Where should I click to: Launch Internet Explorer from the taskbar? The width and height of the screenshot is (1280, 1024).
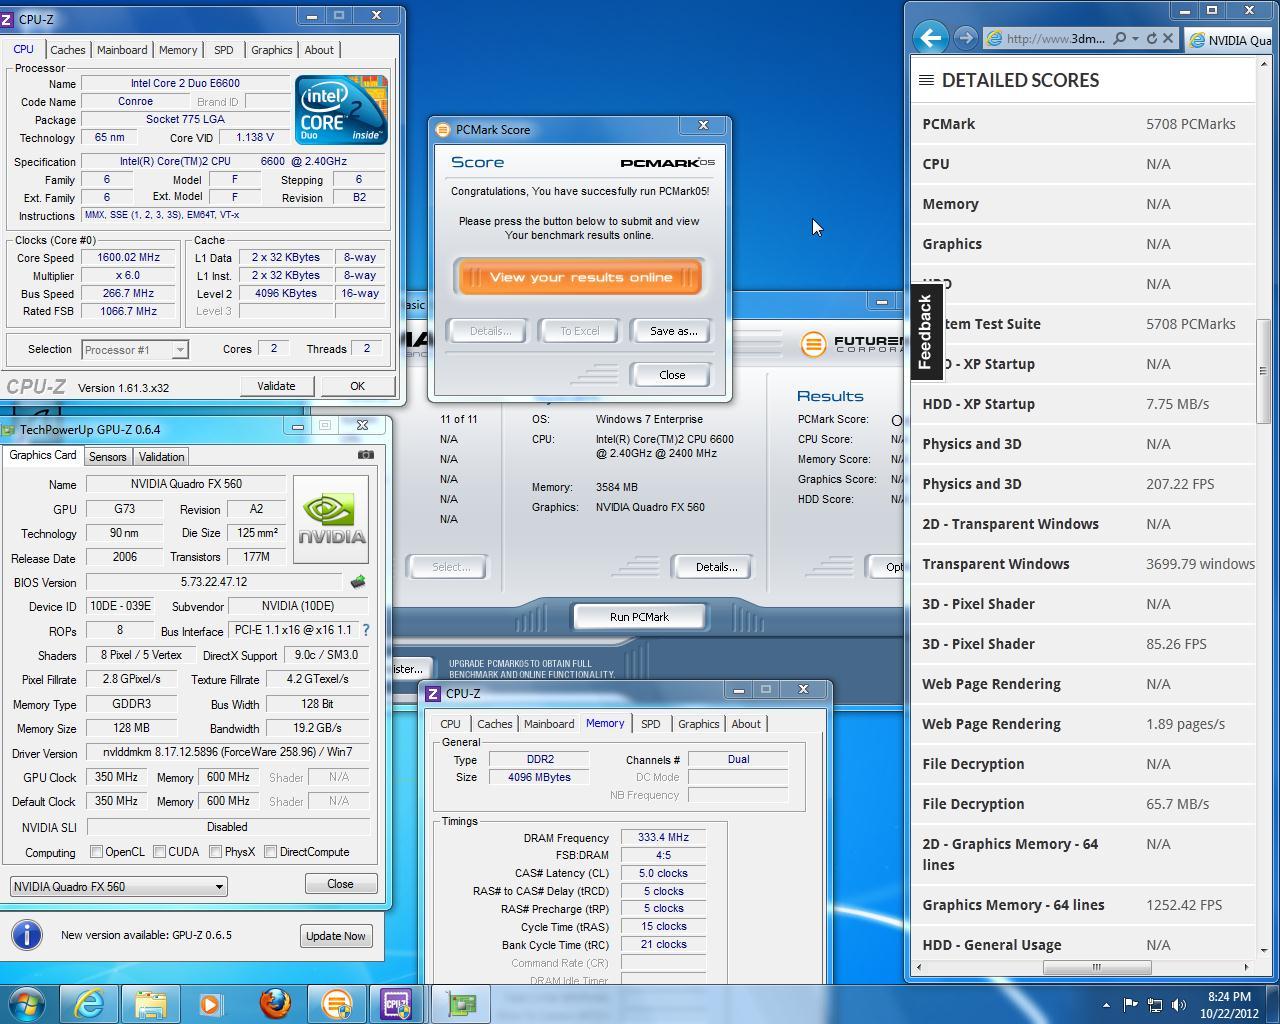coord(89,1004)
